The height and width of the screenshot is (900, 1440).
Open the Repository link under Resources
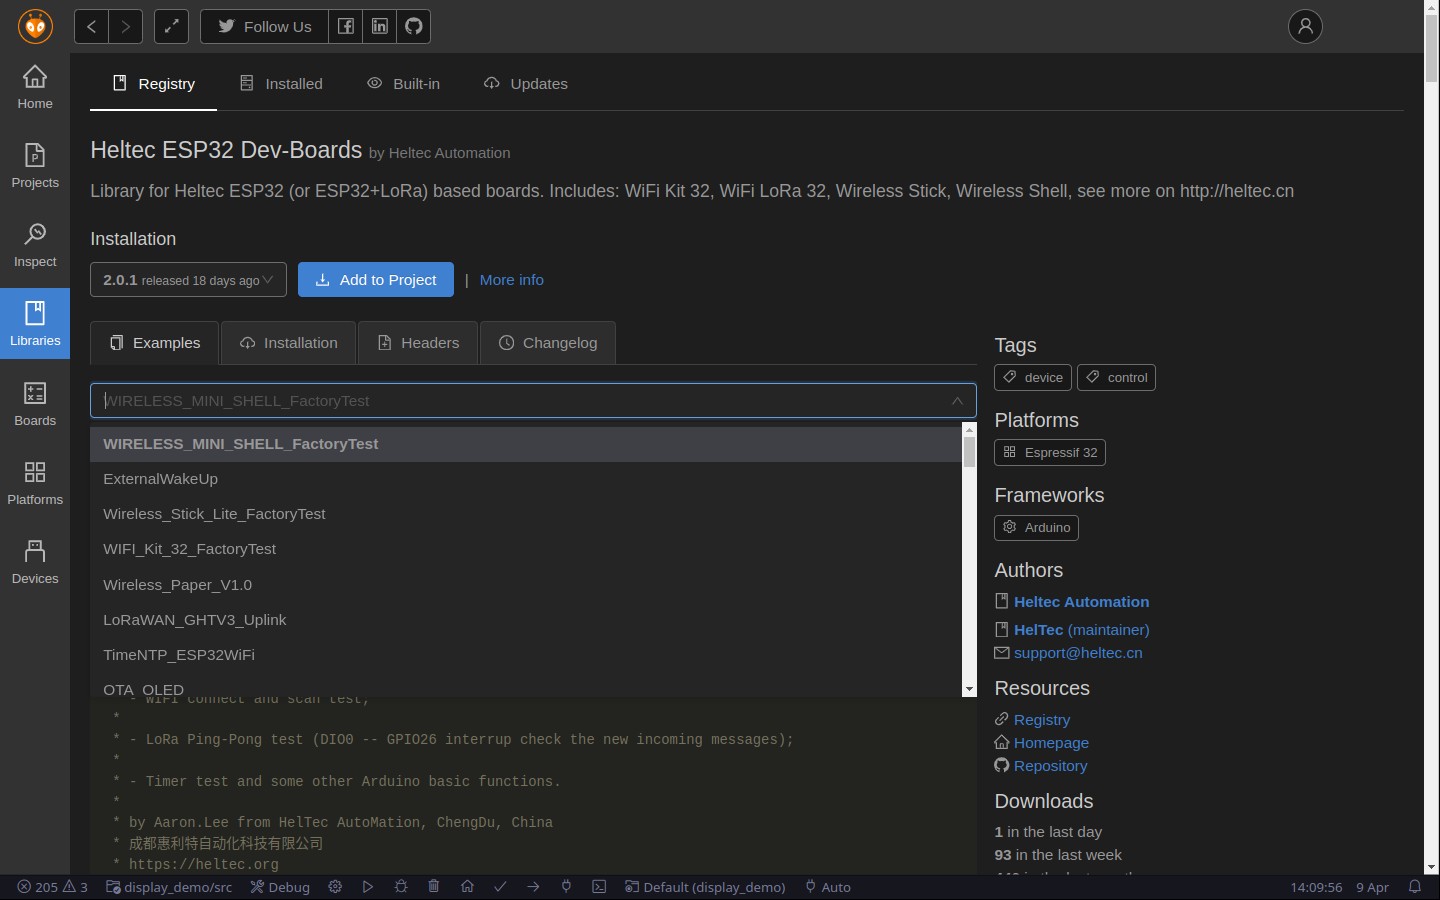point(1050,766)
